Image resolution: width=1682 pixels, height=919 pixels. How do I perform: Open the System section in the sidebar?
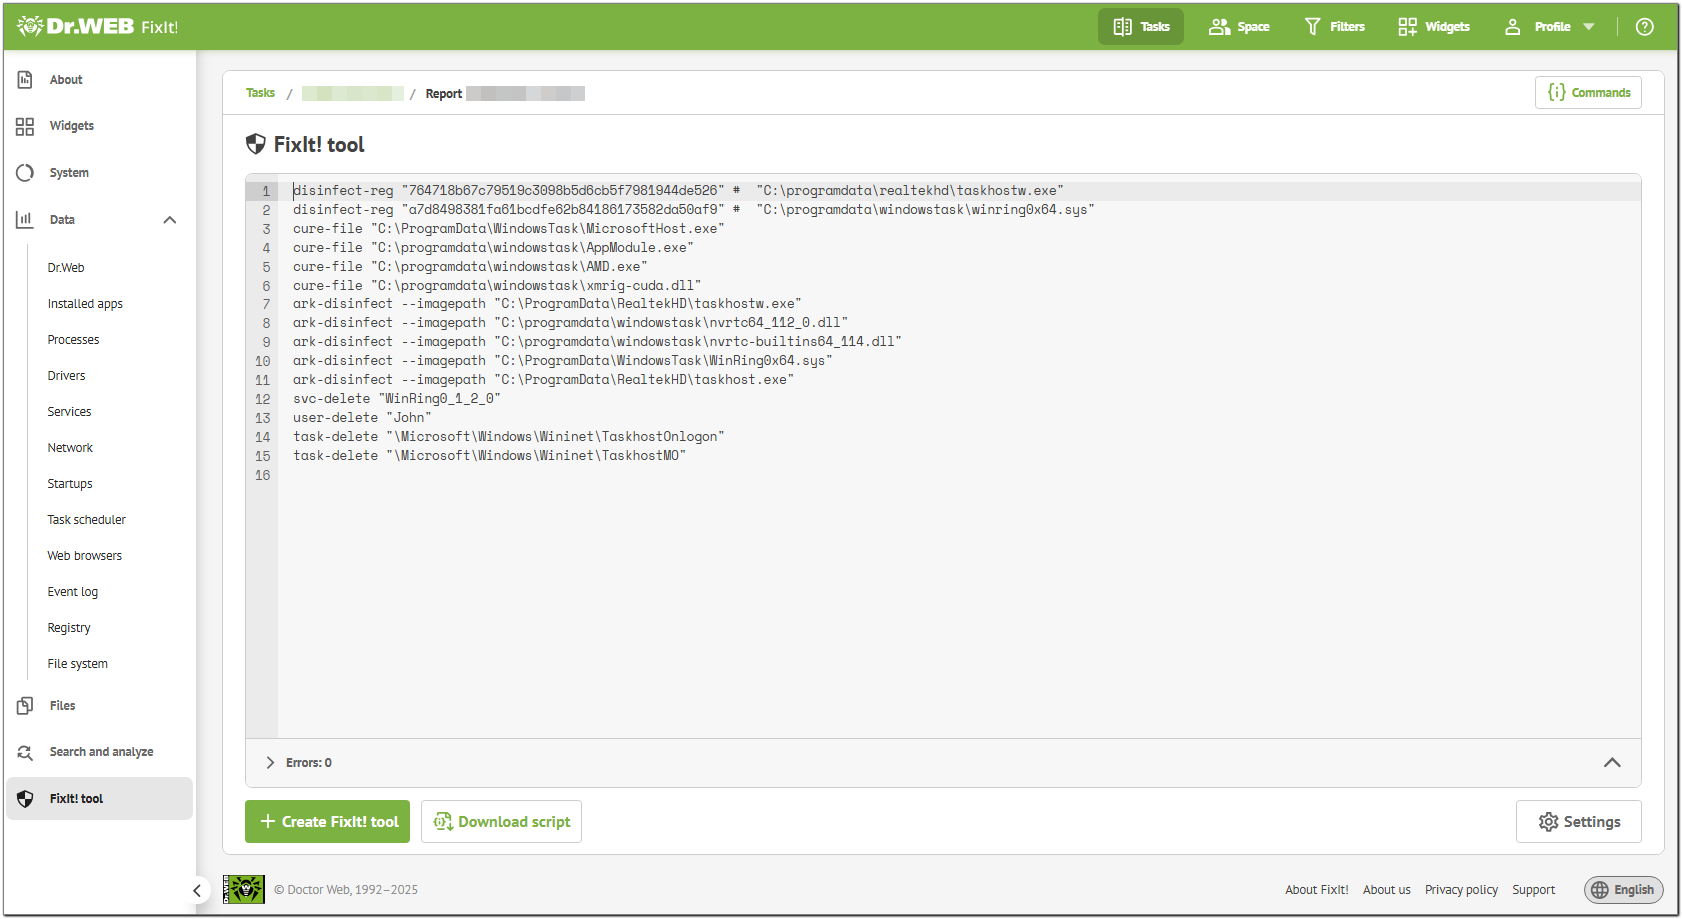click(68, 172)
